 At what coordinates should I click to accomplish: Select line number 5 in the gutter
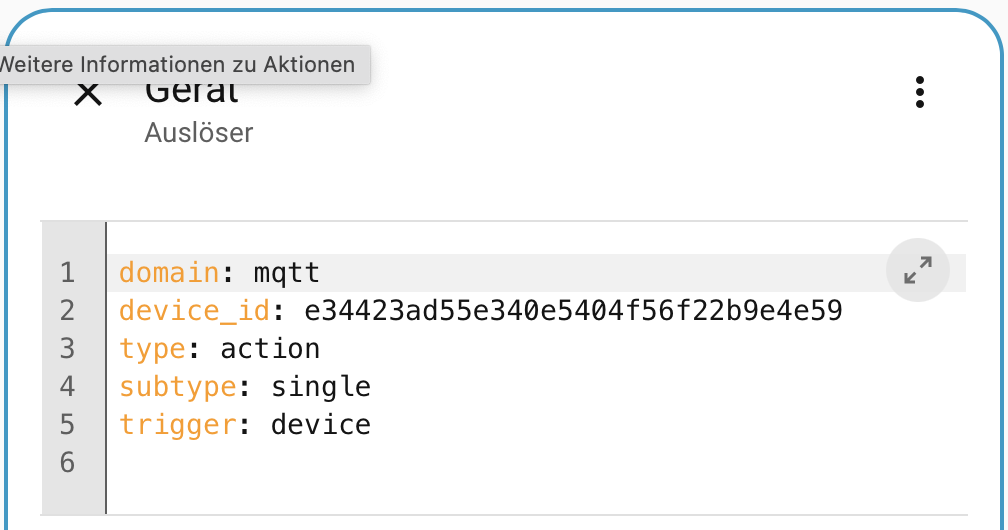(x=68, y=425)
